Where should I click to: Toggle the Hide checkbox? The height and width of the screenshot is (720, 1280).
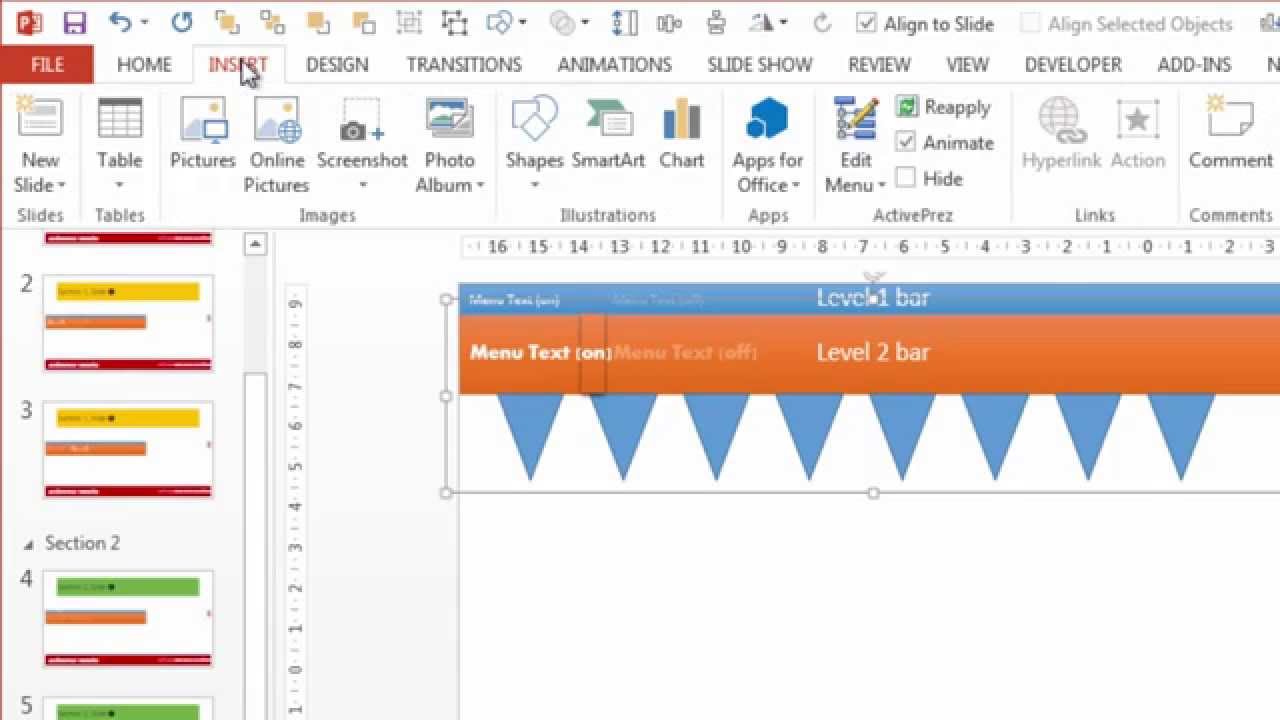906,178
